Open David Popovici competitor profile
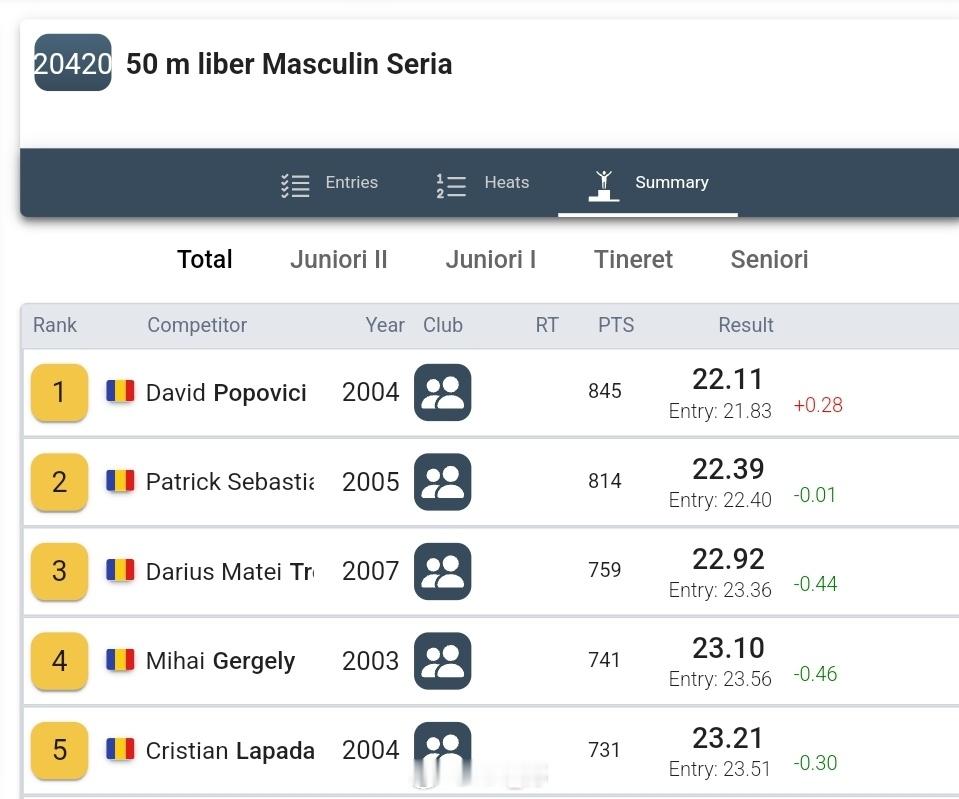Image resolution: width=959 pixels, height=799 pixels. (226, 393)
